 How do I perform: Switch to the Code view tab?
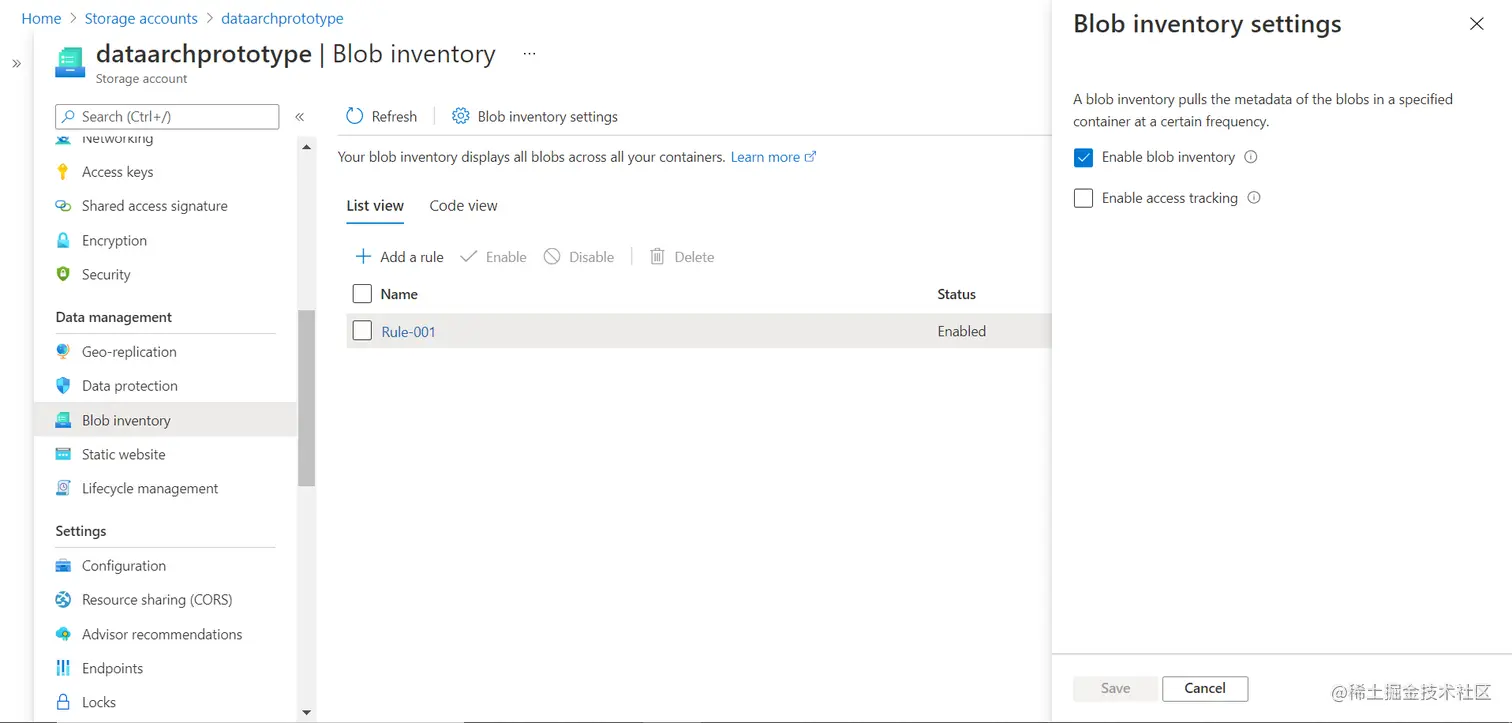(463, 205)
